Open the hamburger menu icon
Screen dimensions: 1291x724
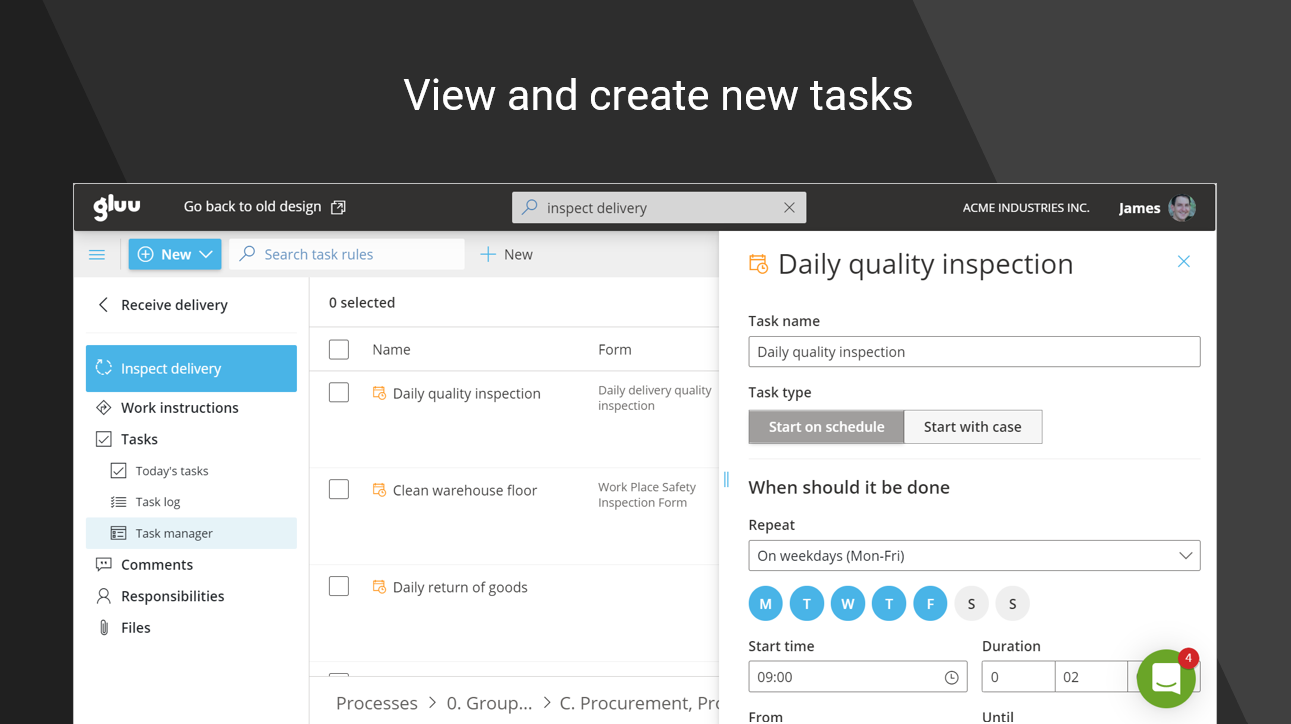[97, 255]
